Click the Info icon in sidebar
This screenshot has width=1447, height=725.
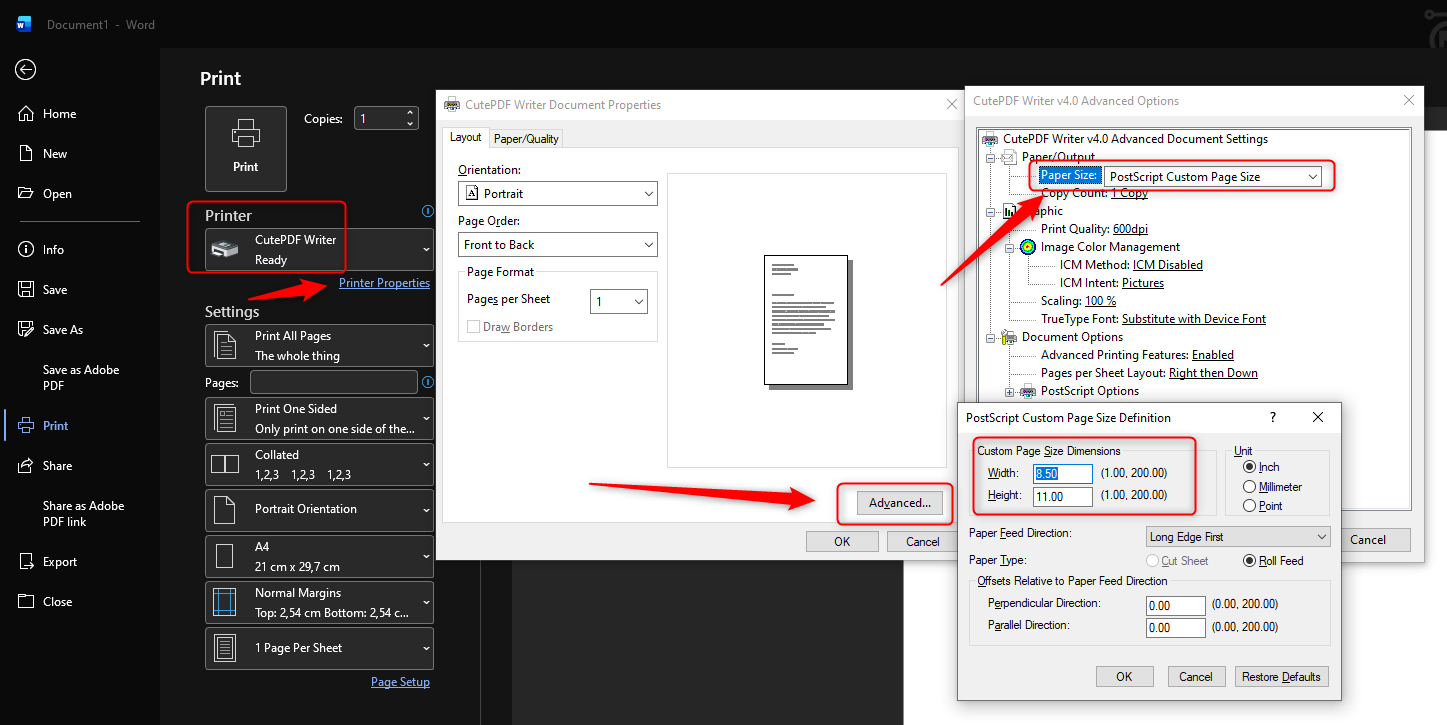tap(27, 250)
